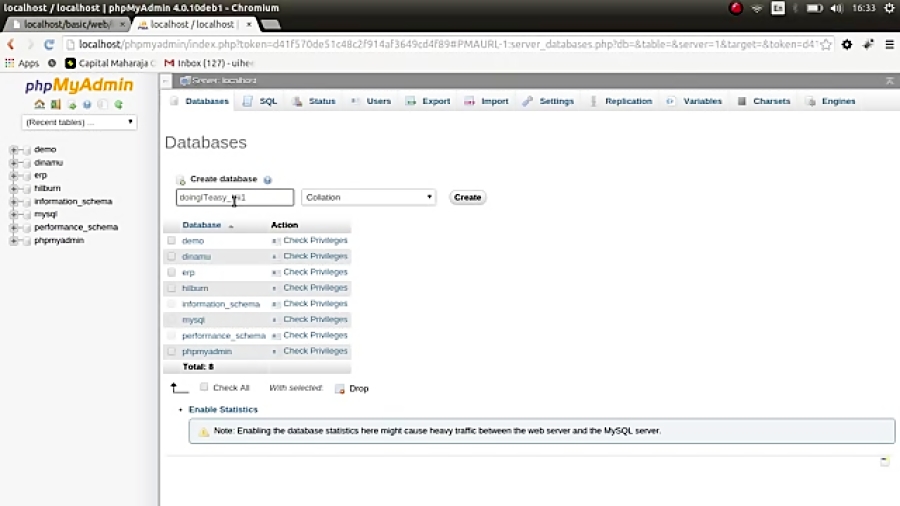Open the Collation dropdown
Viewport: 900px width, 506px height.
368,197
